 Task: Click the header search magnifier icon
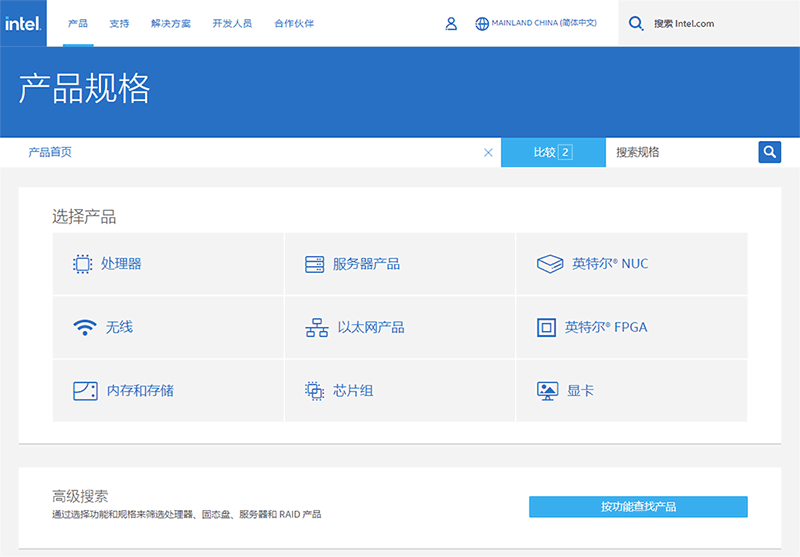click(636, 23)
